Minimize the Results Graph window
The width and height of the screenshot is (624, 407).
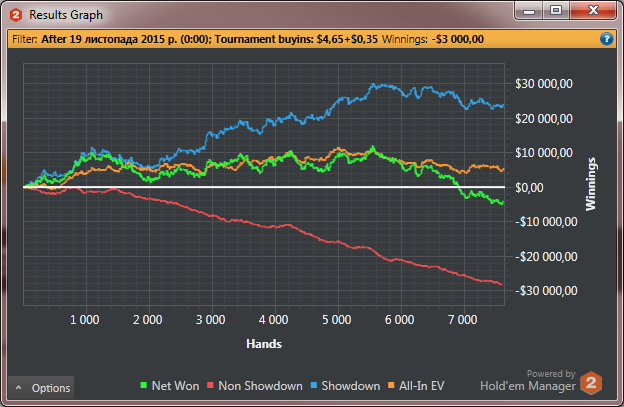529,10
